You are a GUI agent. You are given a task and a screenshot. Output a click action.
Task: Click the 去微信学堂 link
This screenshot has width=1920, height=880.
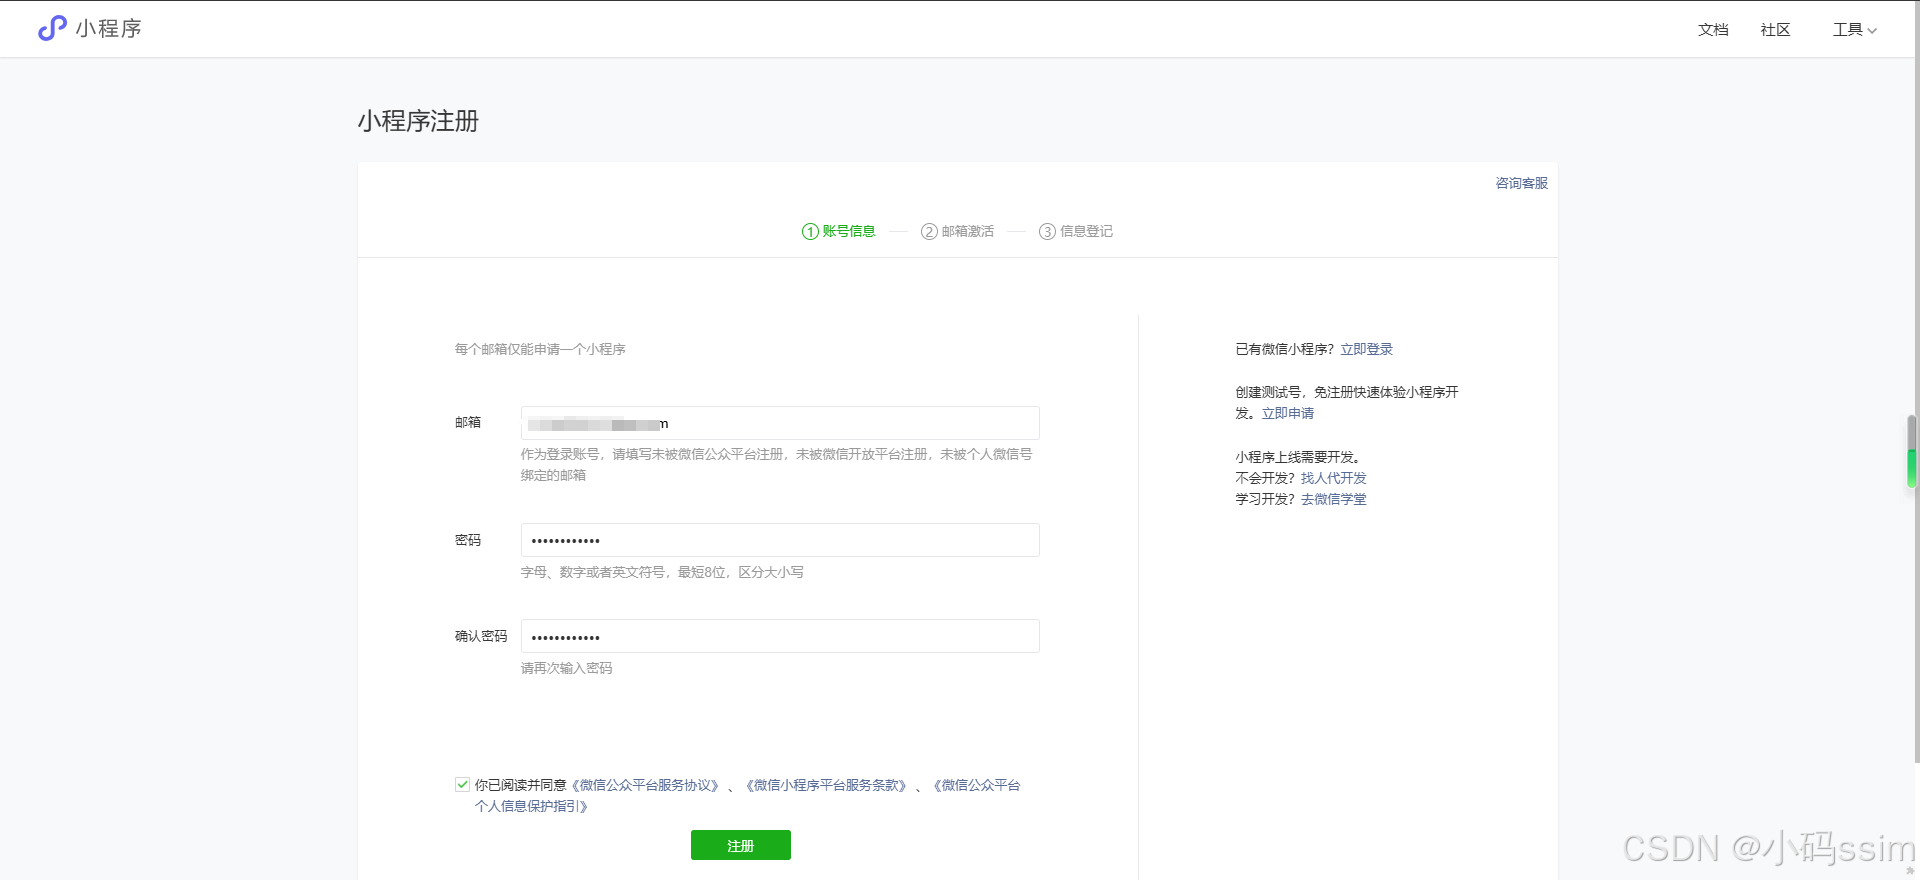coord(1333,499)
